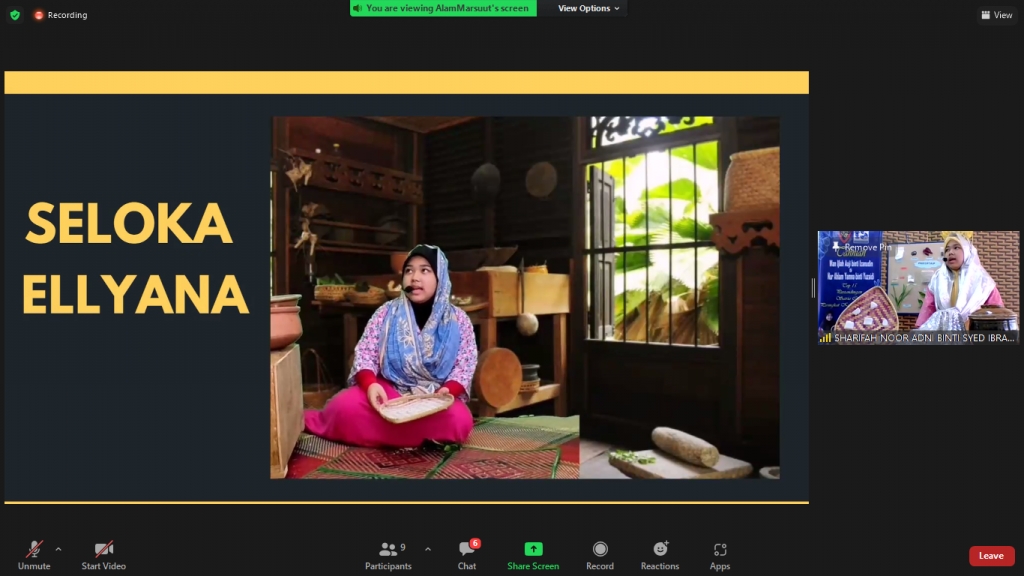
Task: Click the green security shield icon
Action: 14,14
